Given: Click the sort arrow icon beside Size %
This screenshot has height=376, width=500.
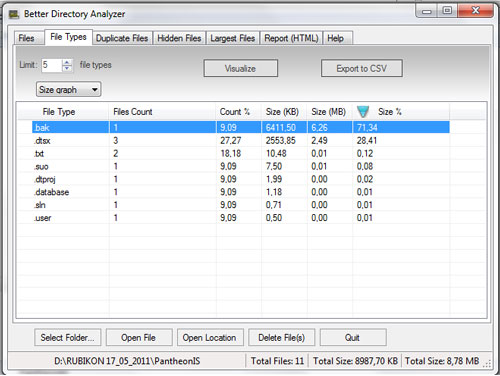Looking at the screenshot, I should [363, 111].
